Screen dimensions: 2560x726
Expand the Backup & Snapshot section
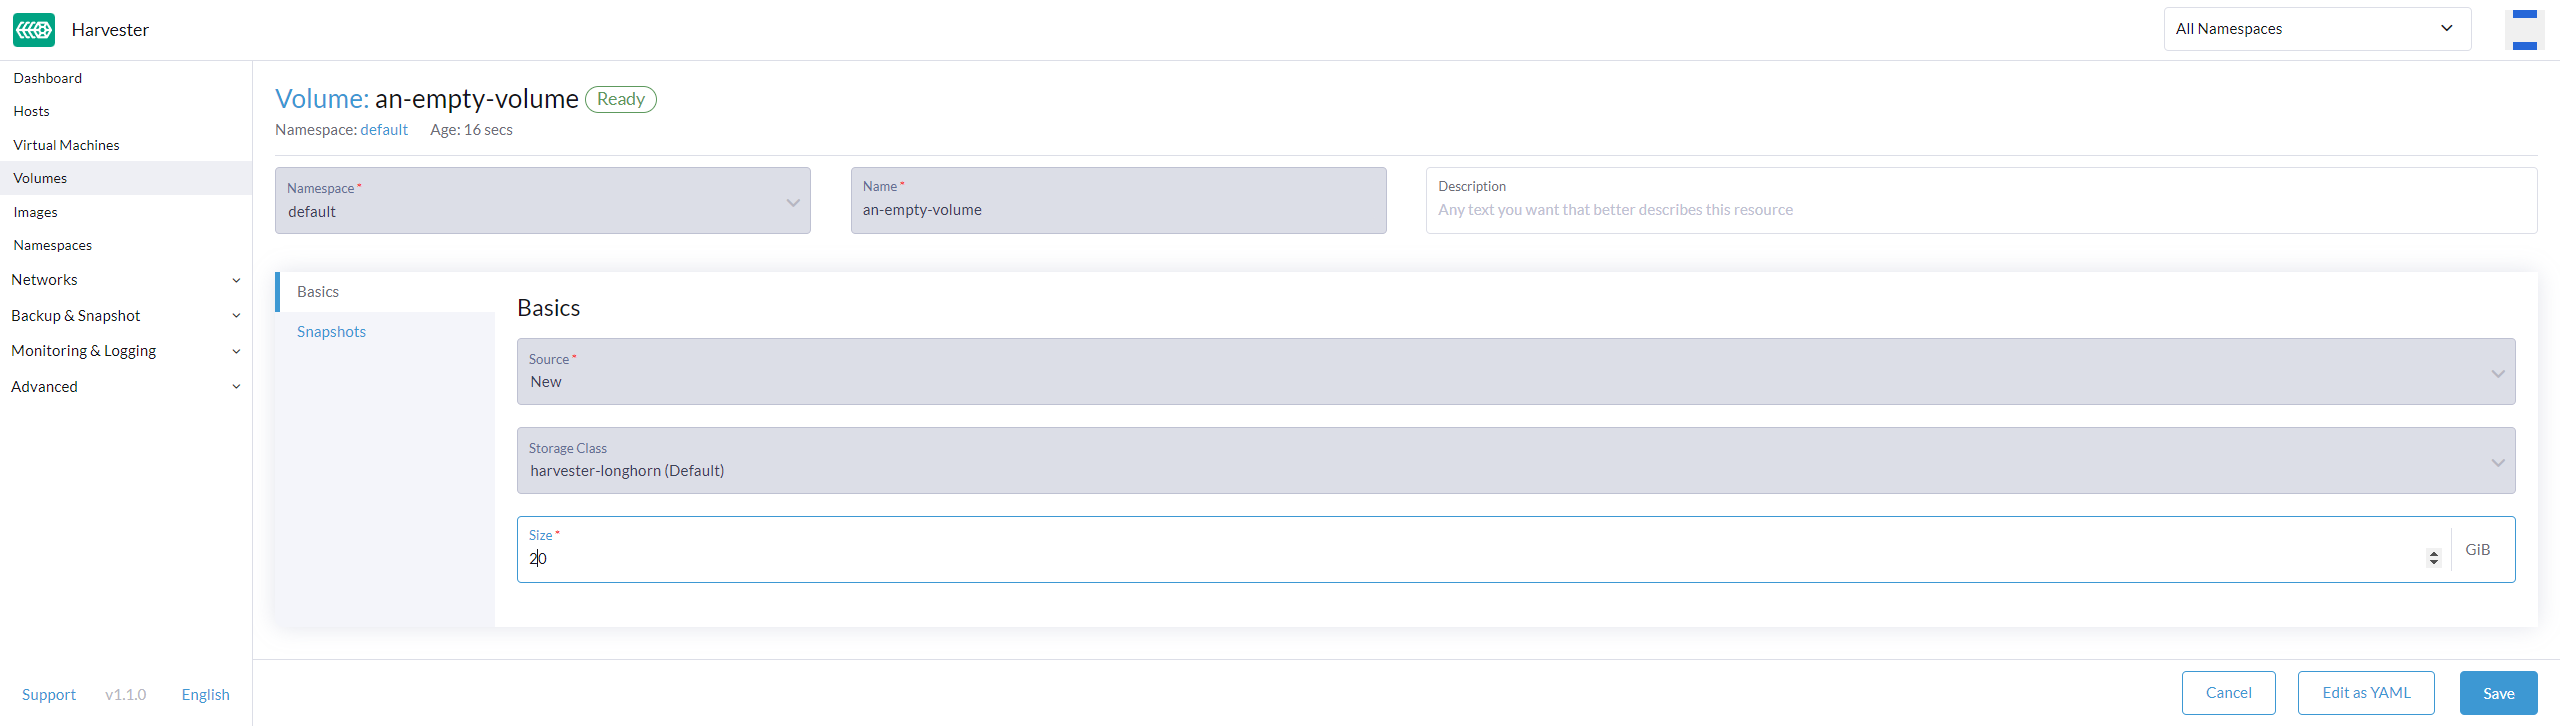[x=125, y=316]
